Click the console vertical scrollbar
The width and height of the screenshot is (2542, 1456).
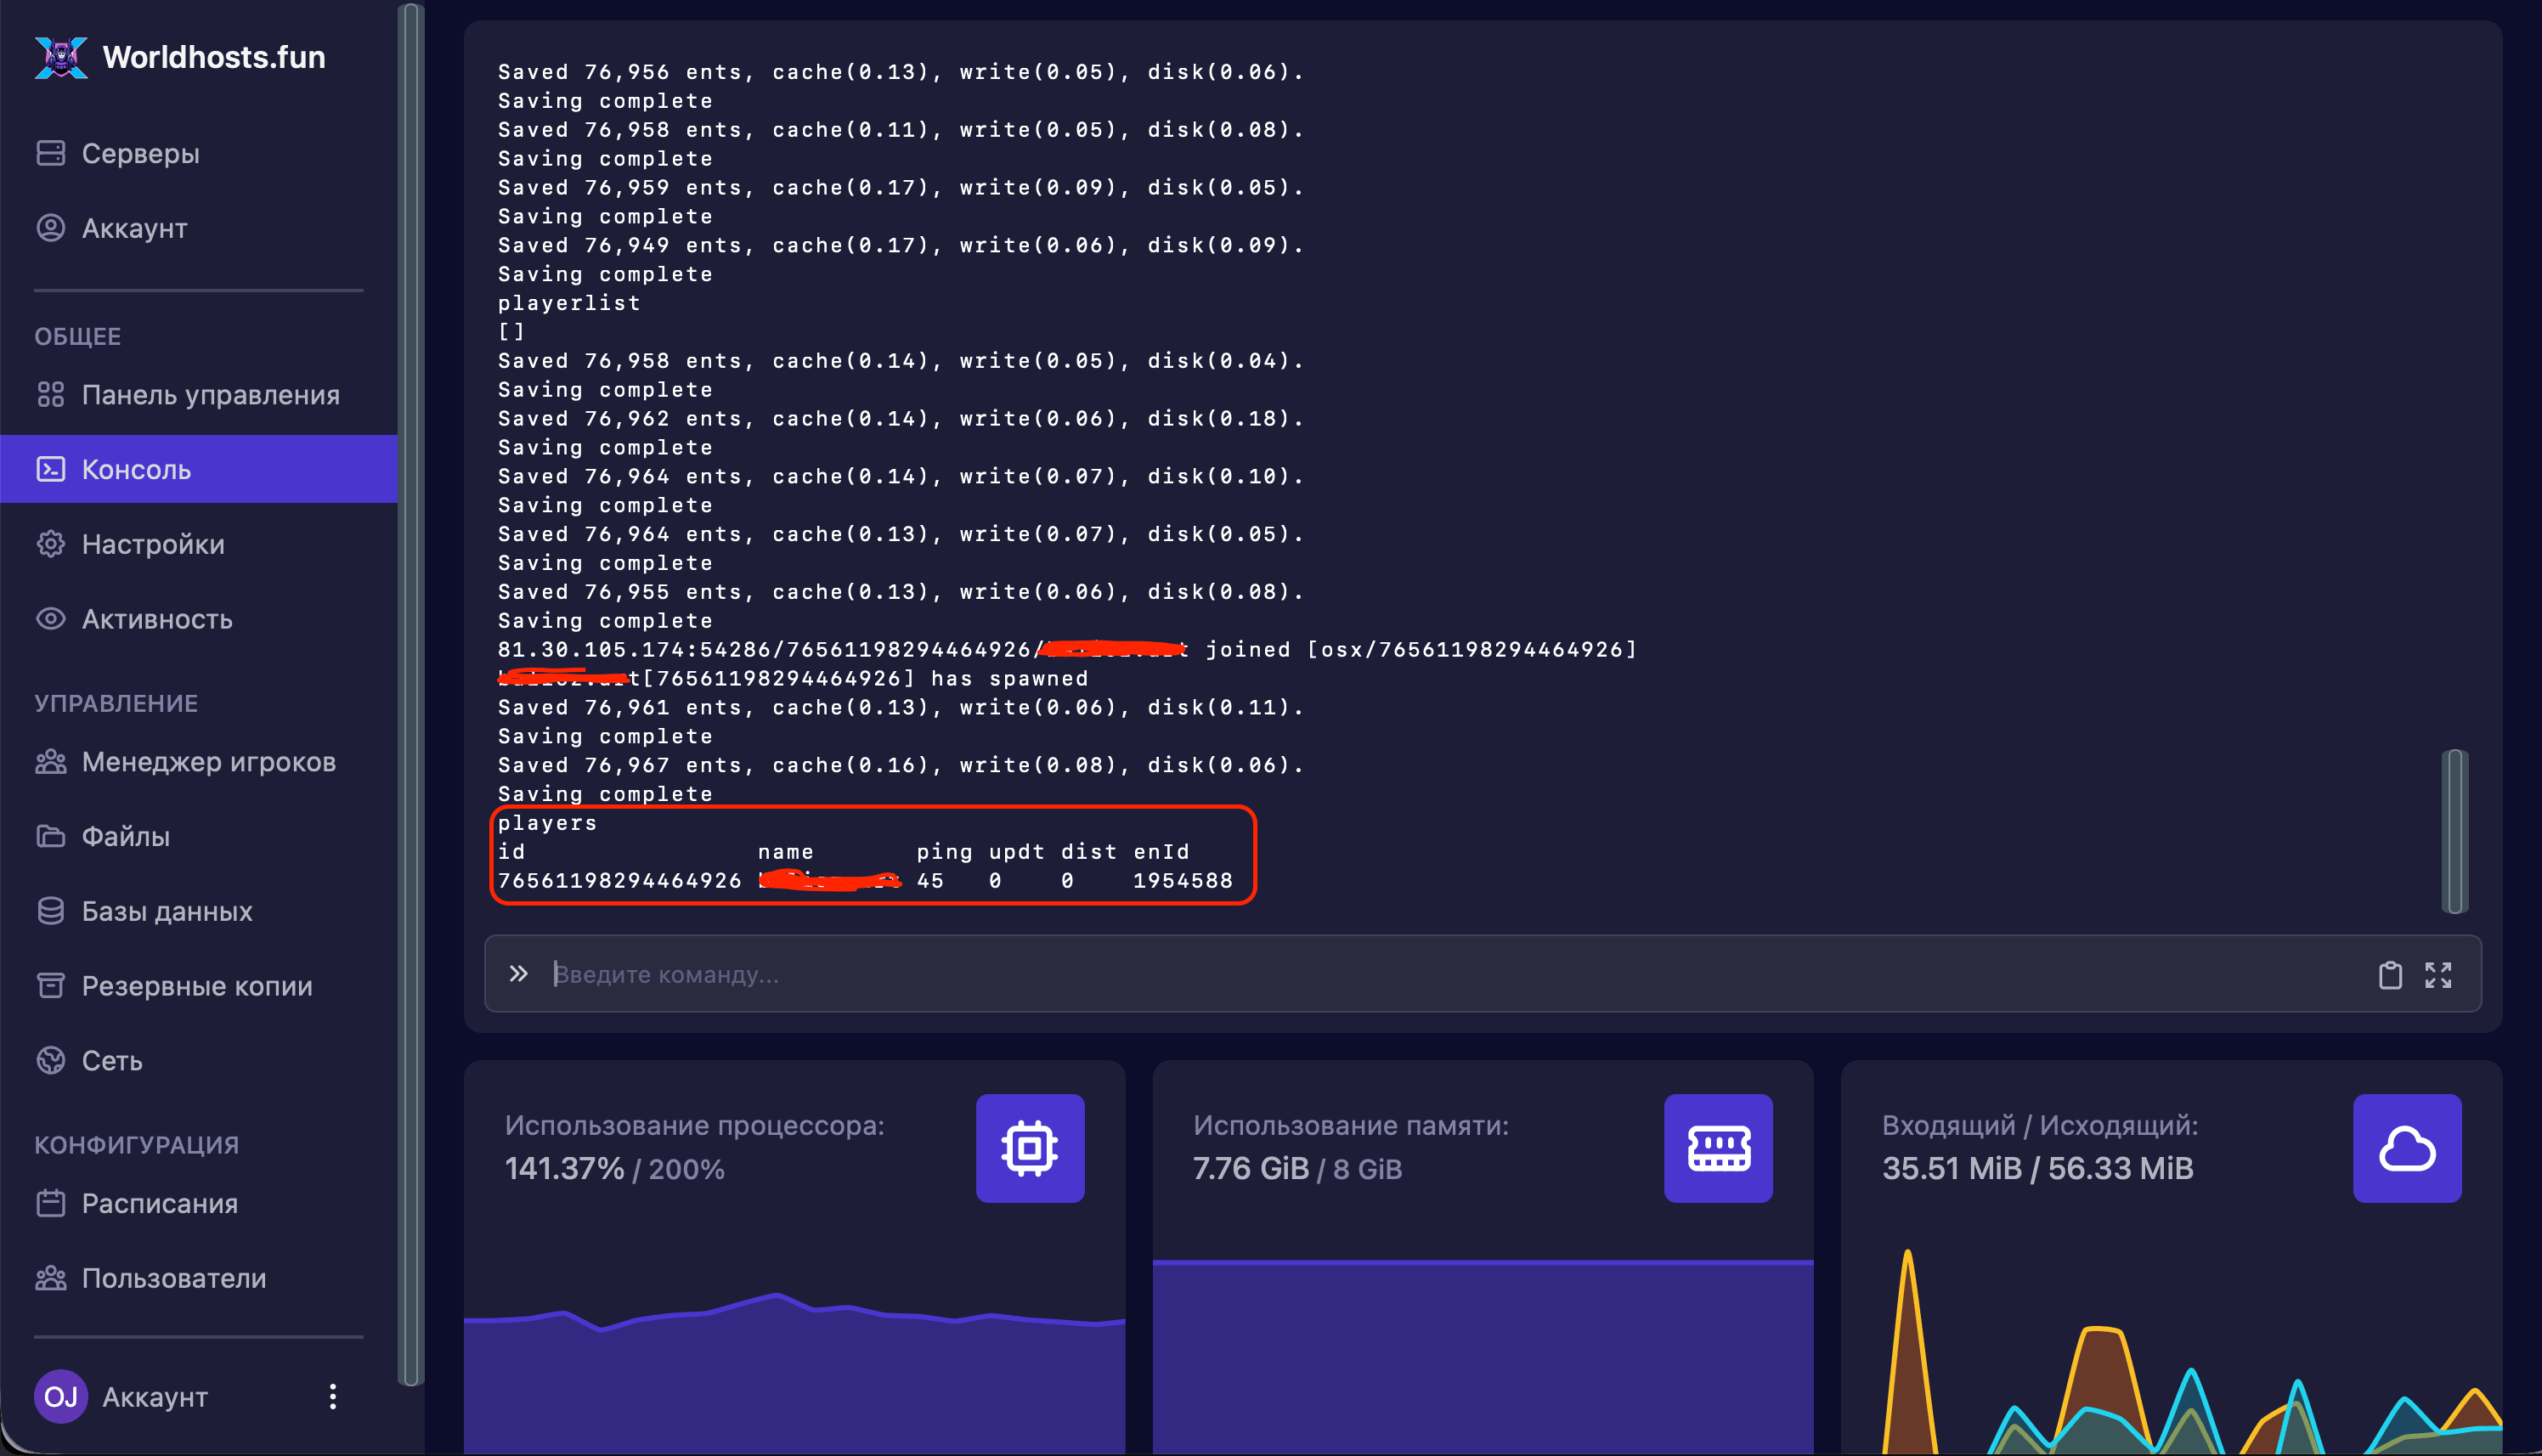(x=2455, y=830)
